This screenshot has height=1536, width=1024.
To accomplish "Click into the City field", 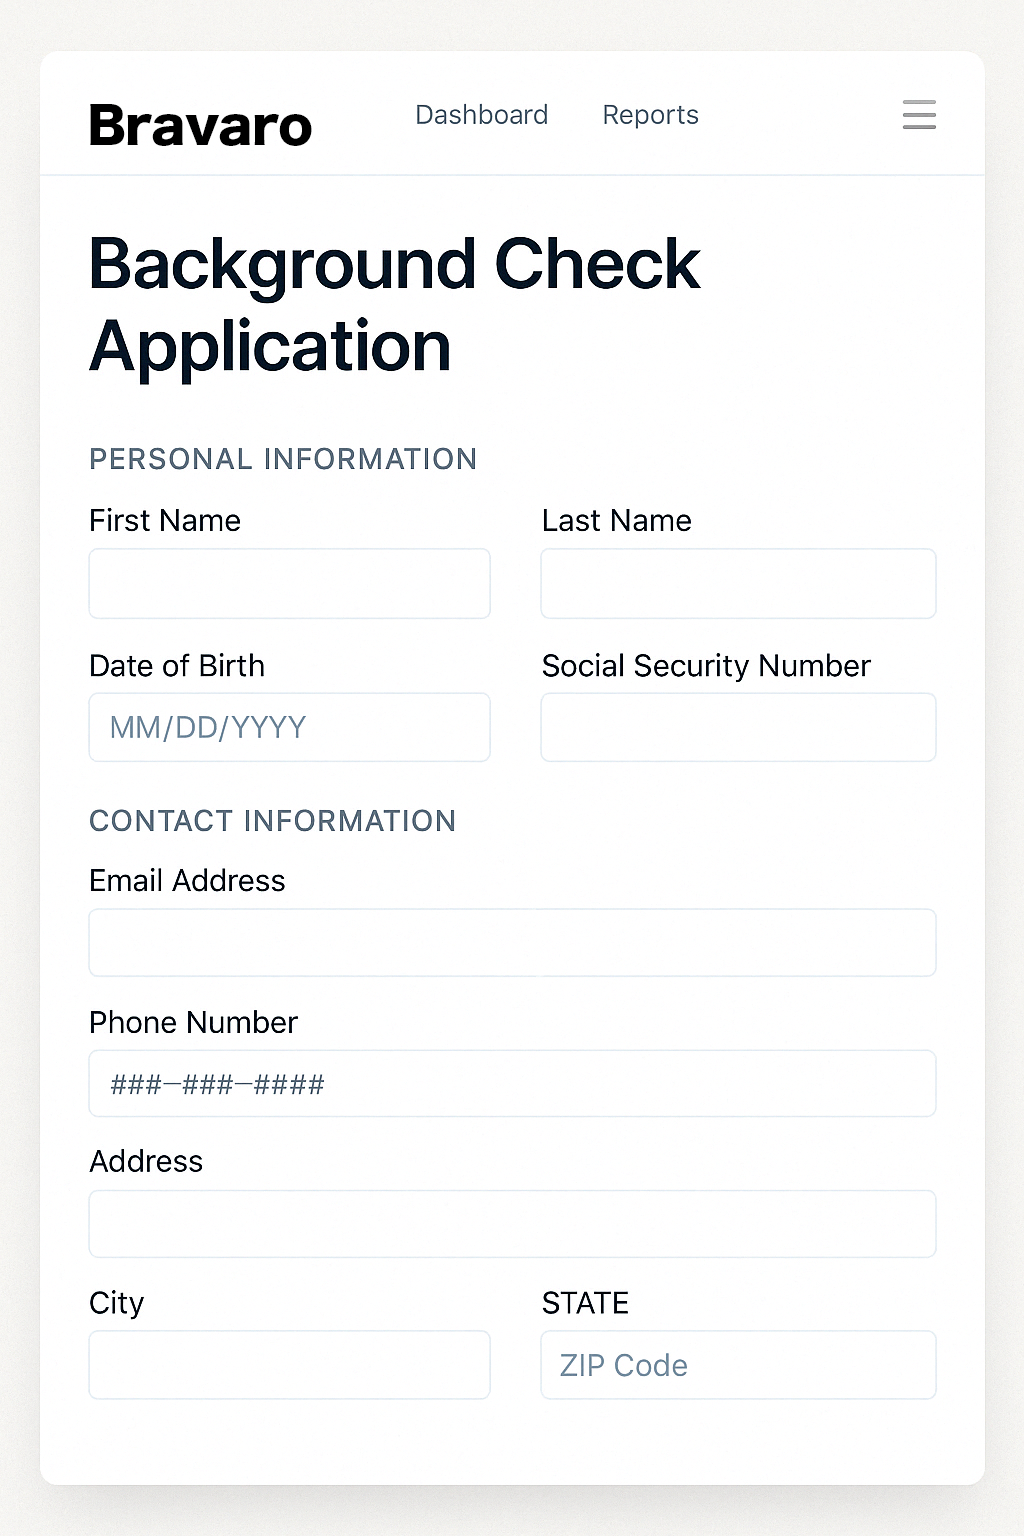I will point(290,1364).
